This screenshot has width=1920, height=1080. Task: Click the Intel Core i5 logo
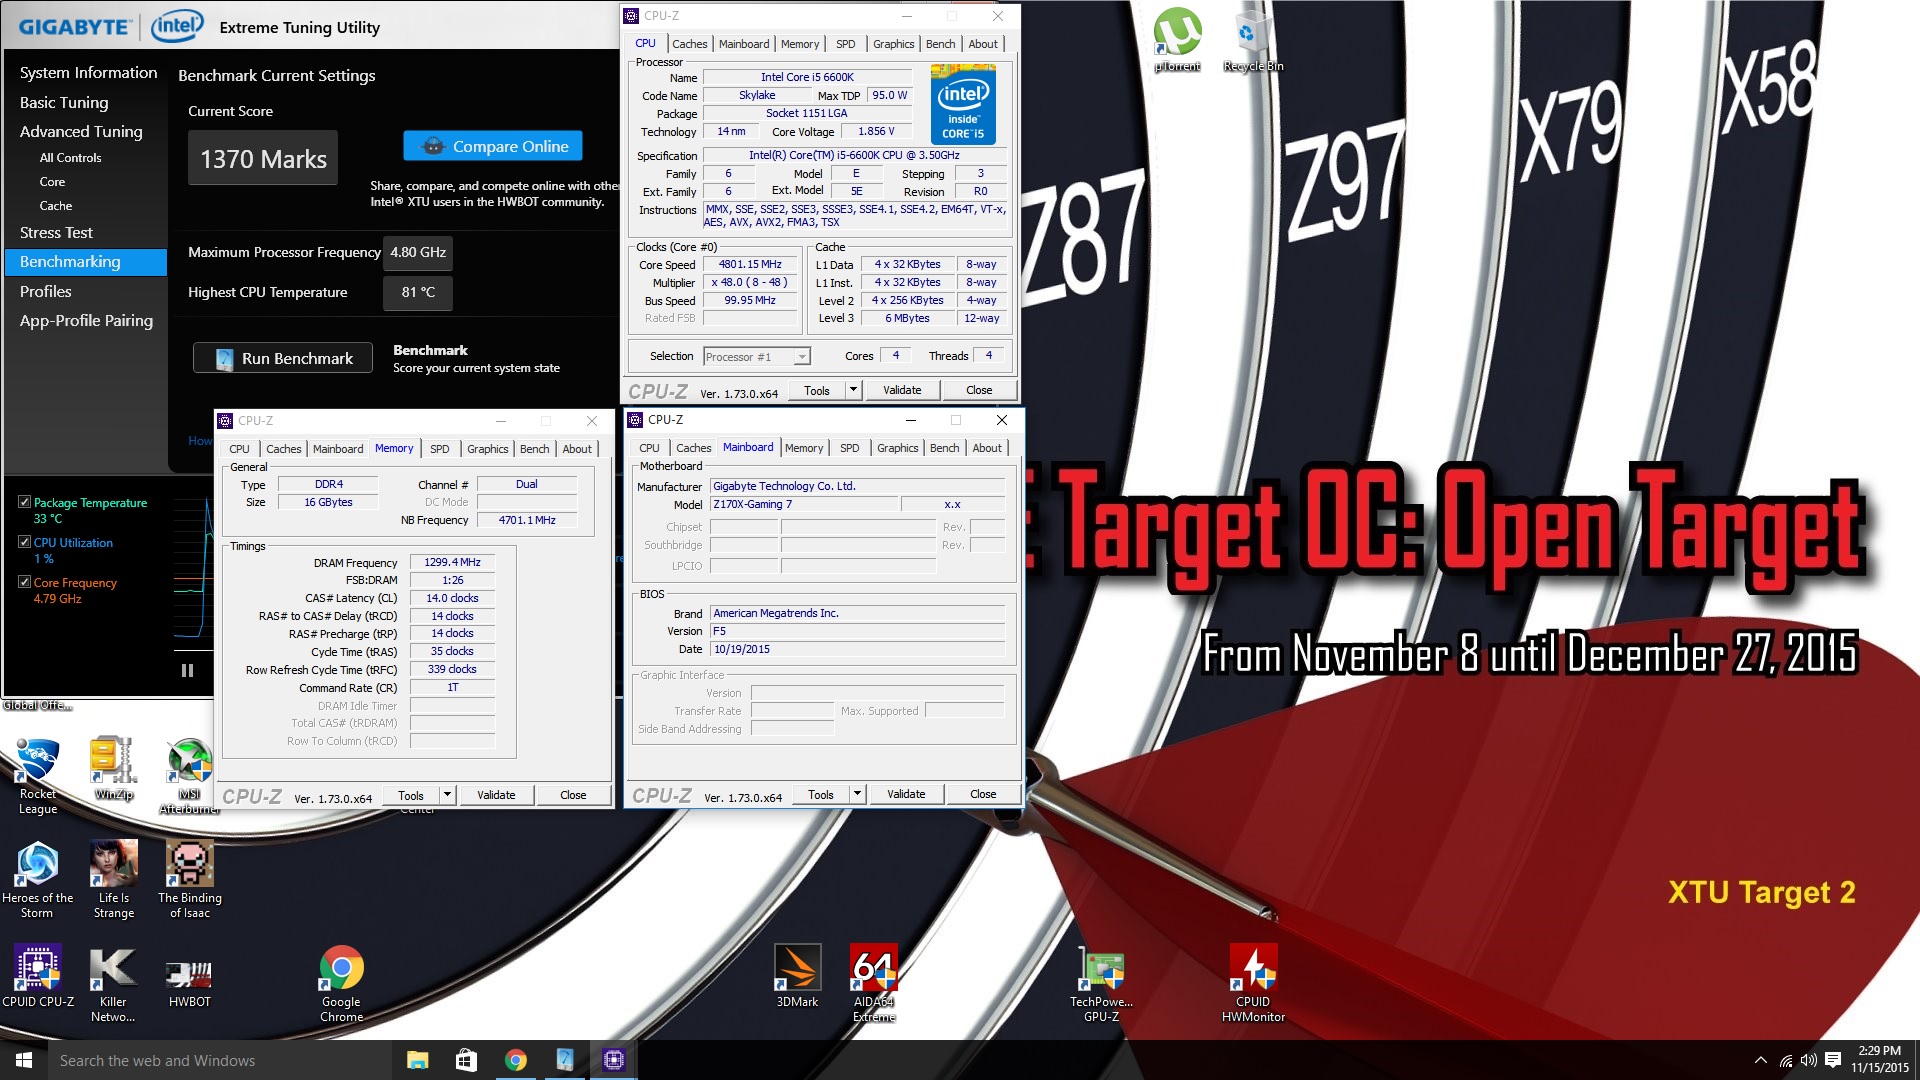[963, 103]
